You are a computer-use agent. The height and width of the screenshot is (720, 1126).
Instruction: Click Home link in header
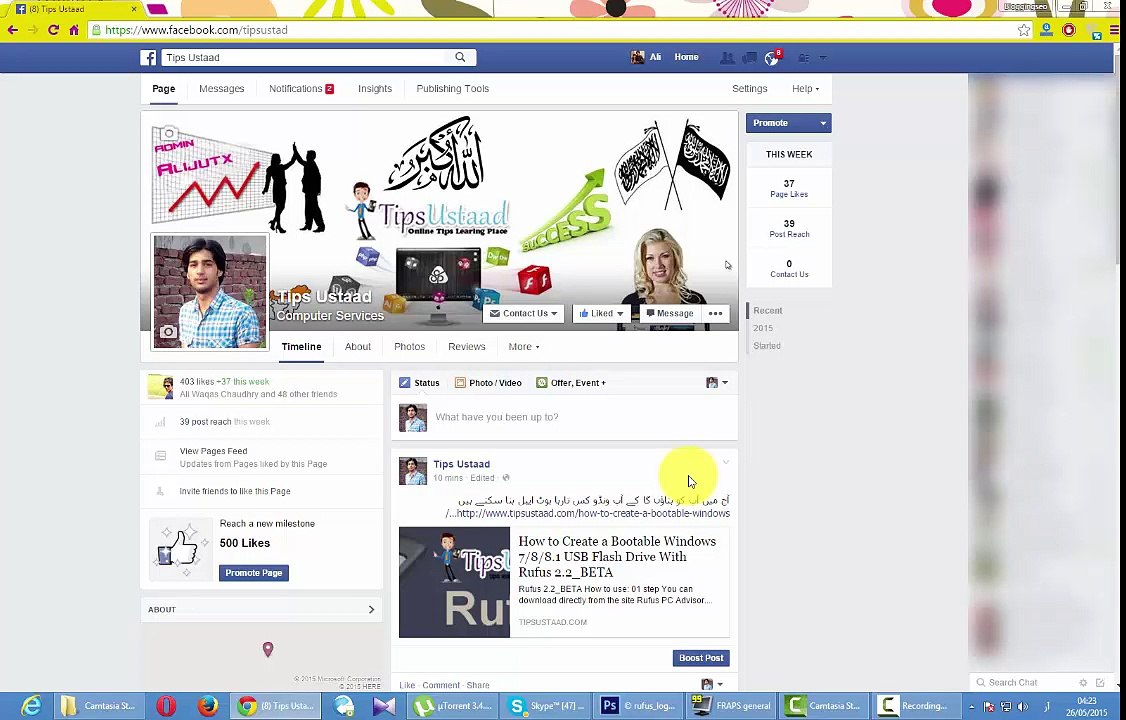[687, 57]
